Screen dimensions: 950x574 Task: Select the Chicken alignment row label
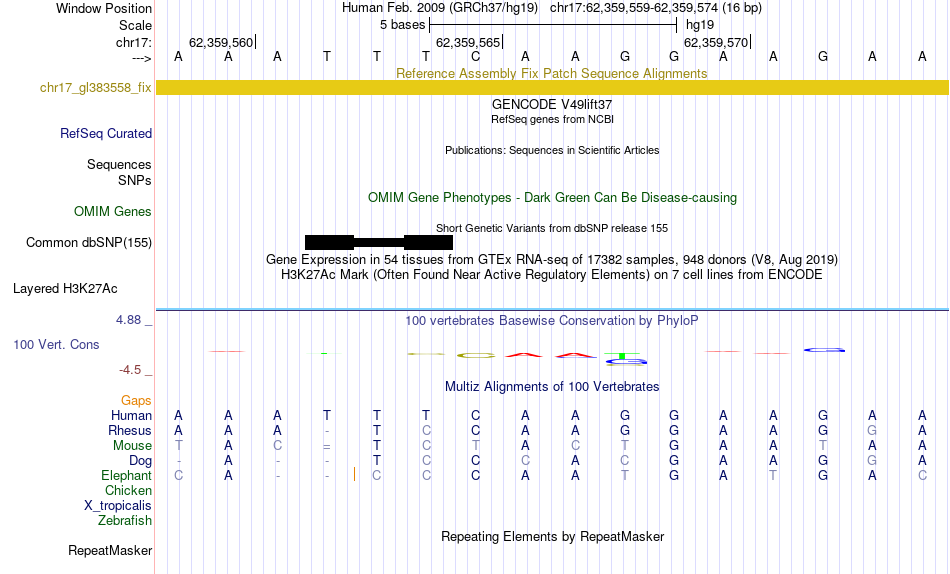coord(128,490)
